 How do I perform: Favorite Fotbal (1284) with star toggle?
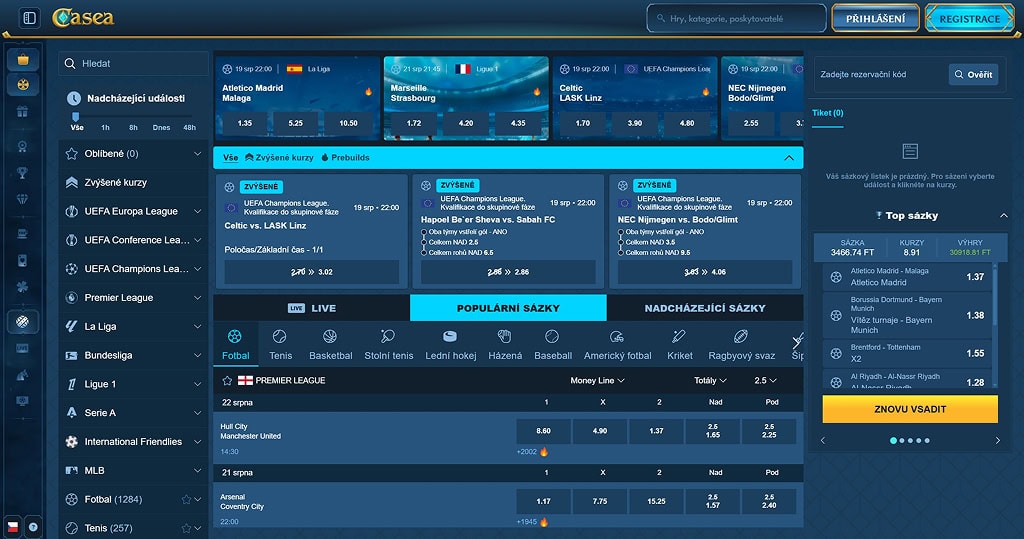coord(186,499)
